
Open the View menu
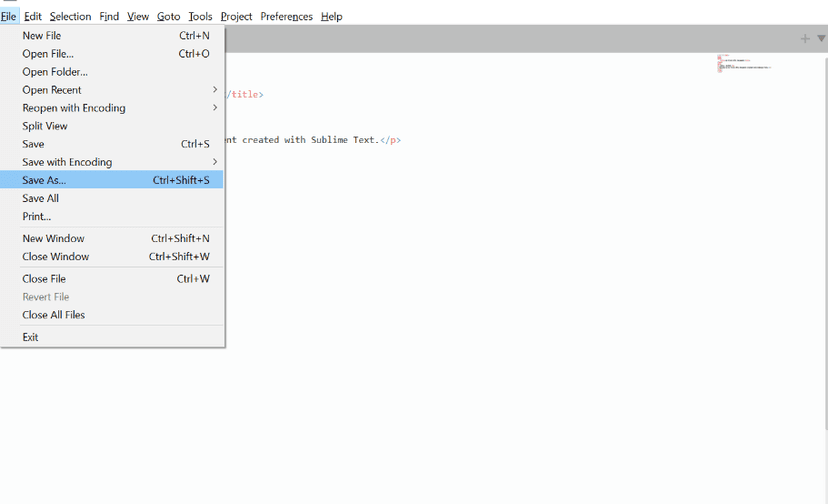(x=138, y=16)
